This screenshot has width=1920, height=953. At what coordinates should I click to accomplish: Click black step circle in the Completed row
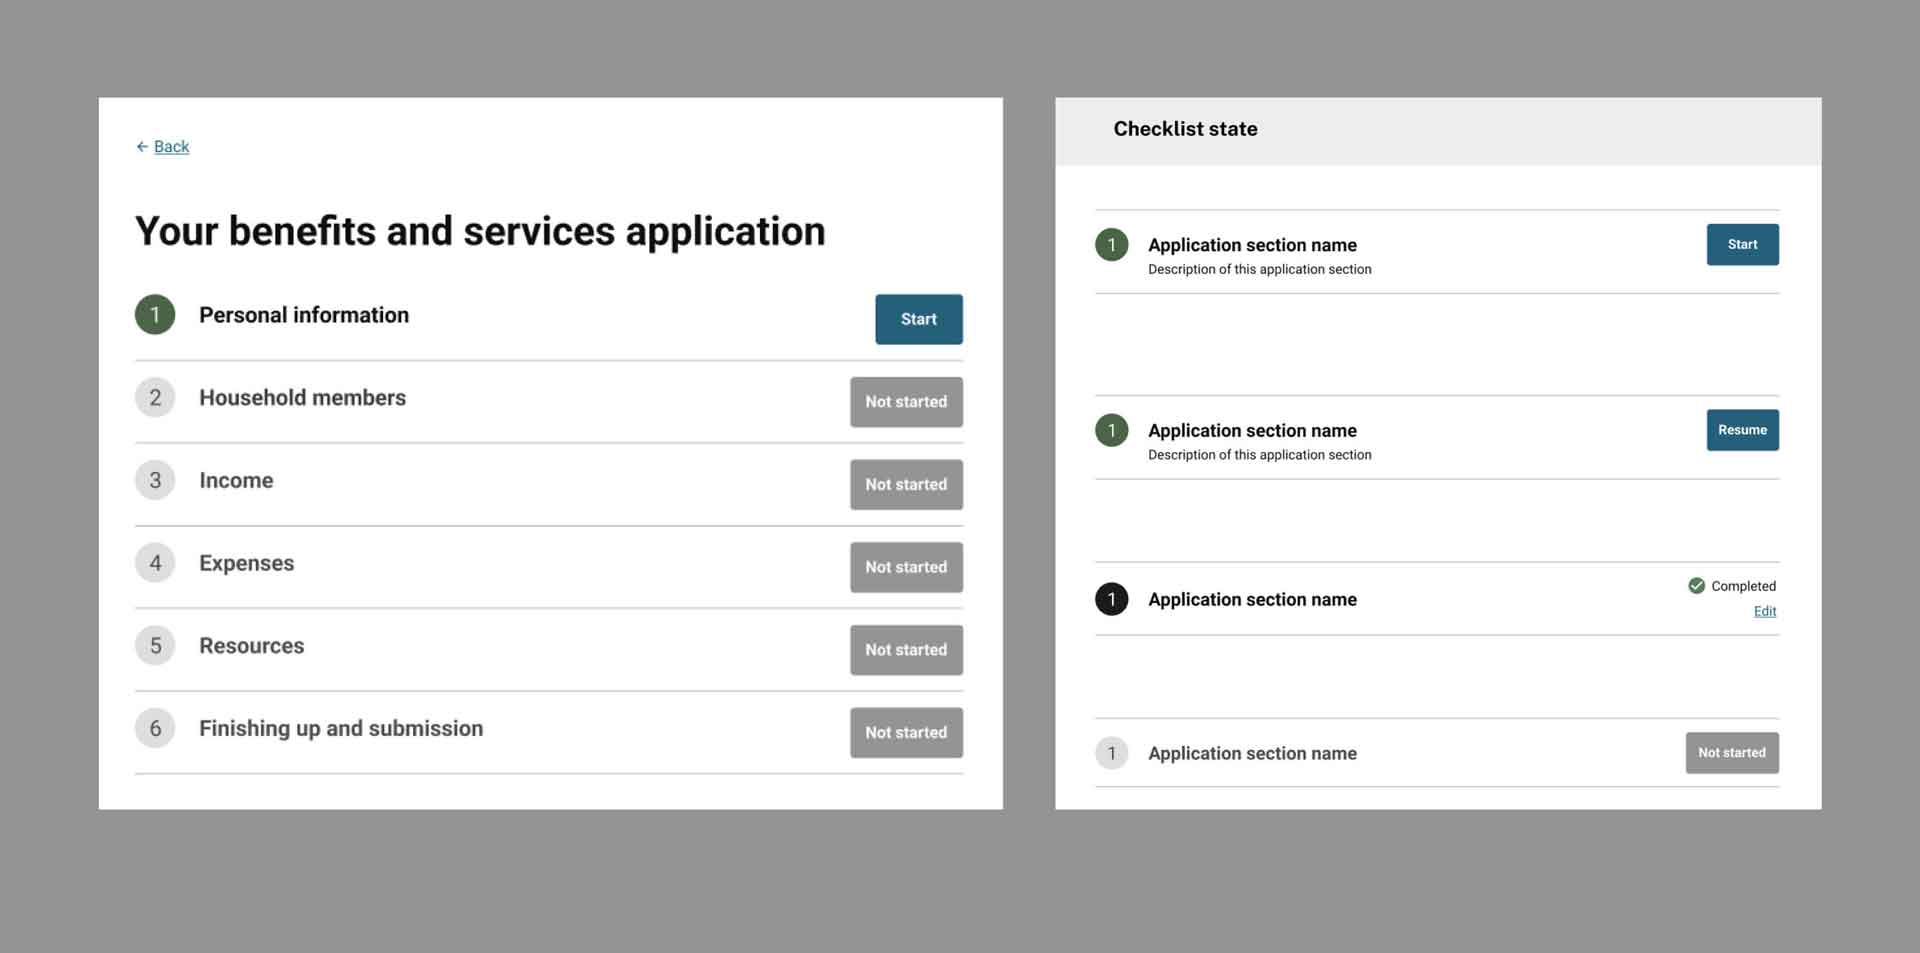[x=1111, y=599]
